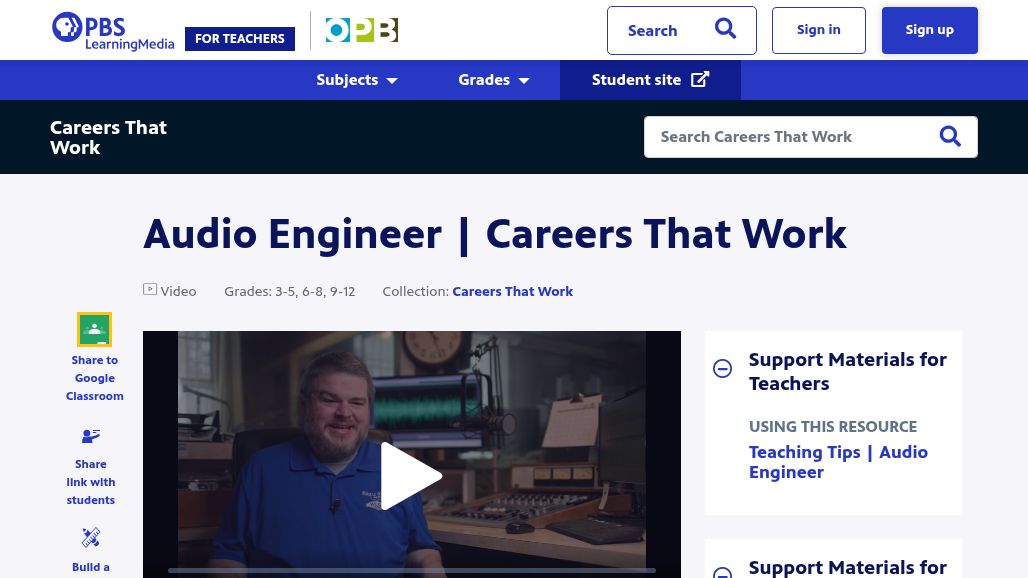Click the PBS LearningMedia logo
This screenshot has width=1028, height=578.
112,31
